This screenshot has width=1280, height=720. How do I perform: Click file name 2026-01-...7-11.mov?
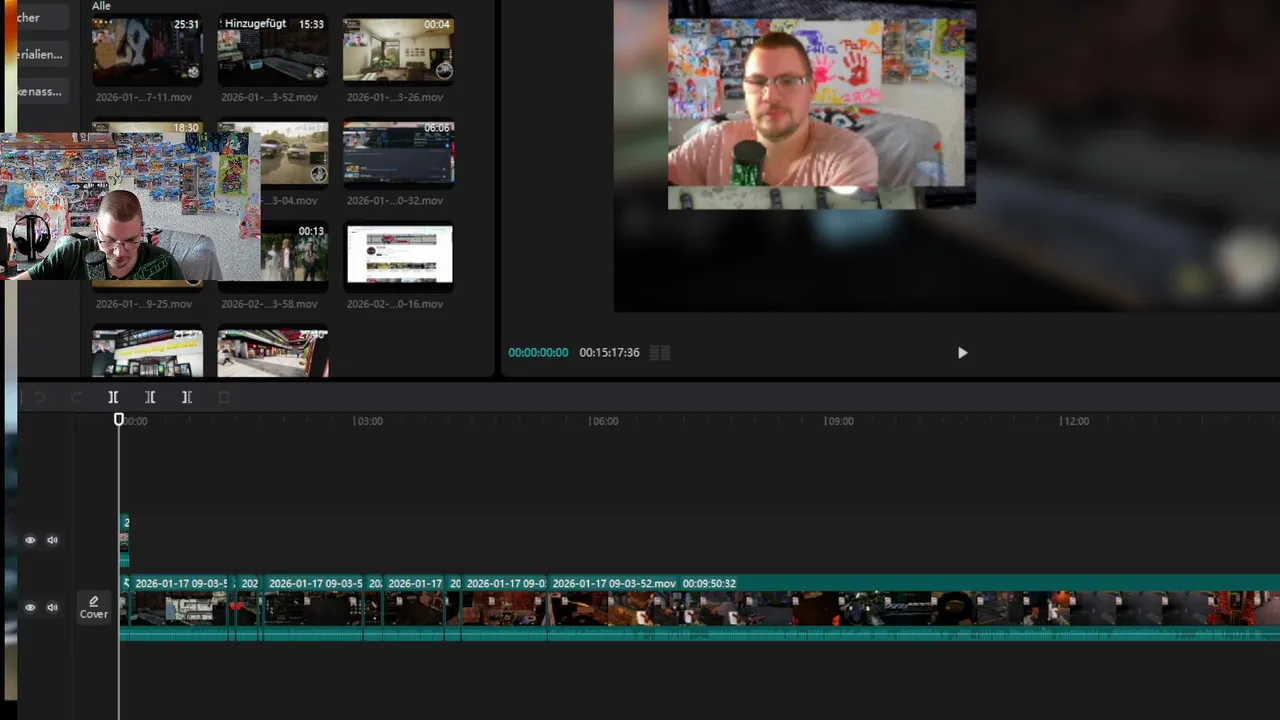pos(143,97)
